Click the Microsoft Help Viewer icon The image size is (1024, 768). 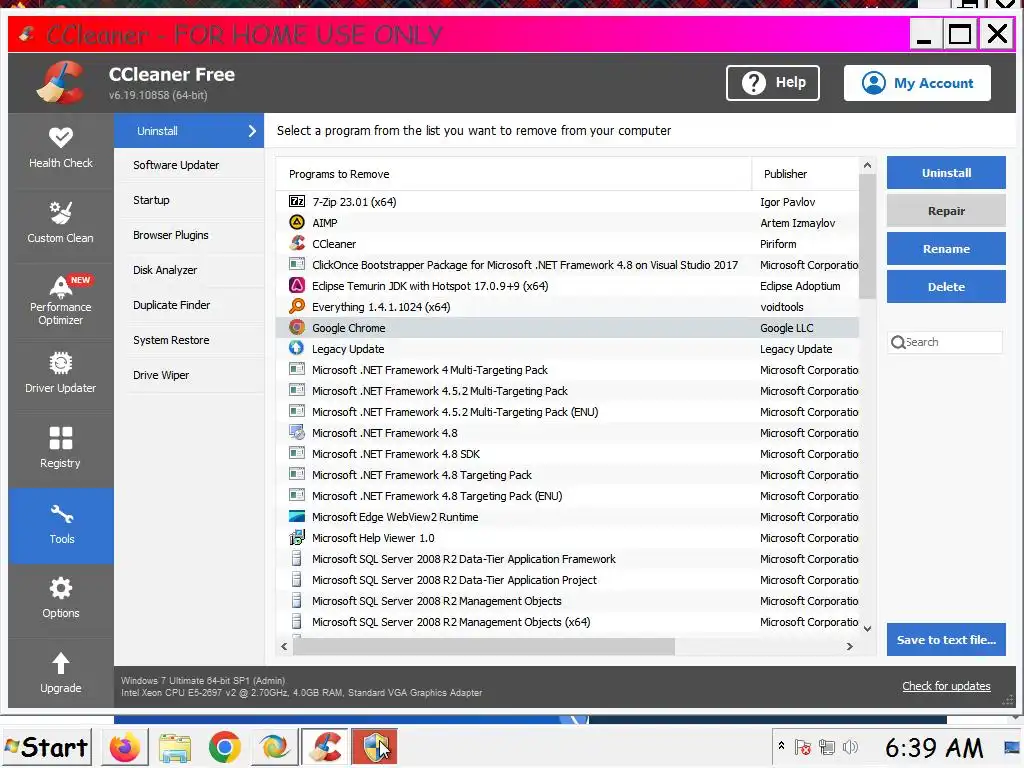[297, 537]
